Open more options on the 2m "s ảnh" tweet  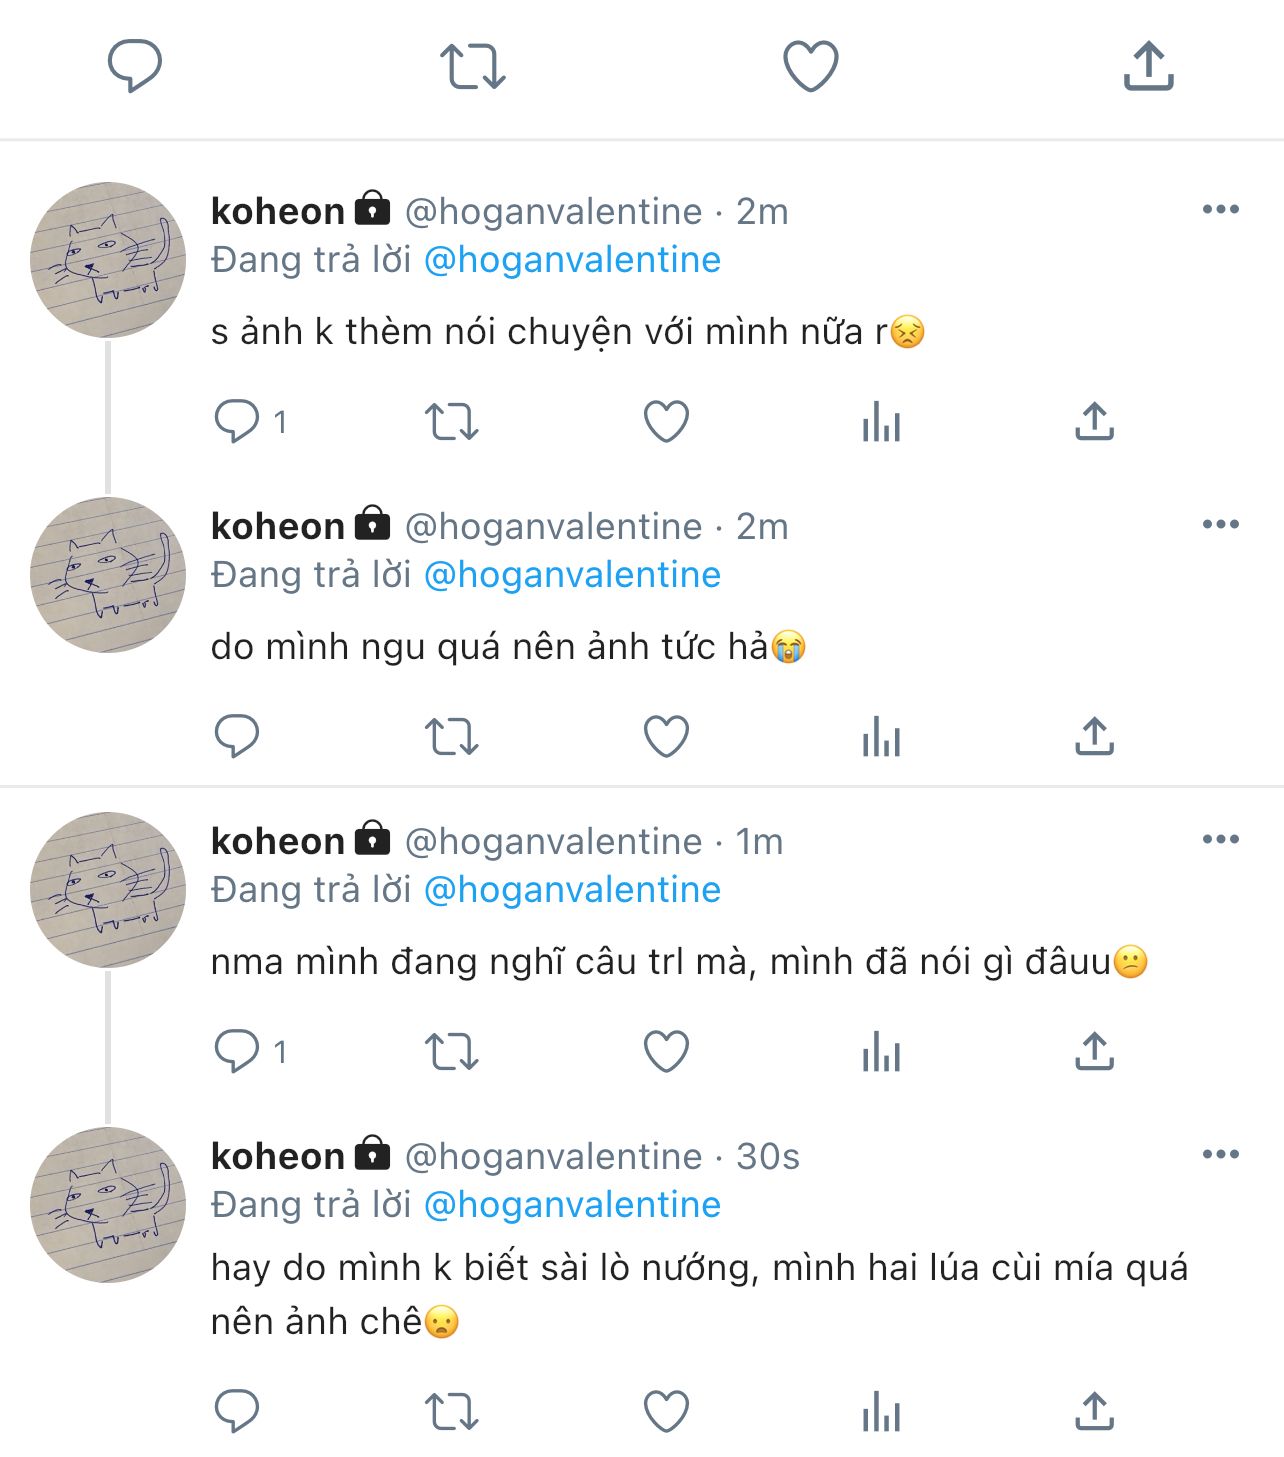coord(1220,210)
